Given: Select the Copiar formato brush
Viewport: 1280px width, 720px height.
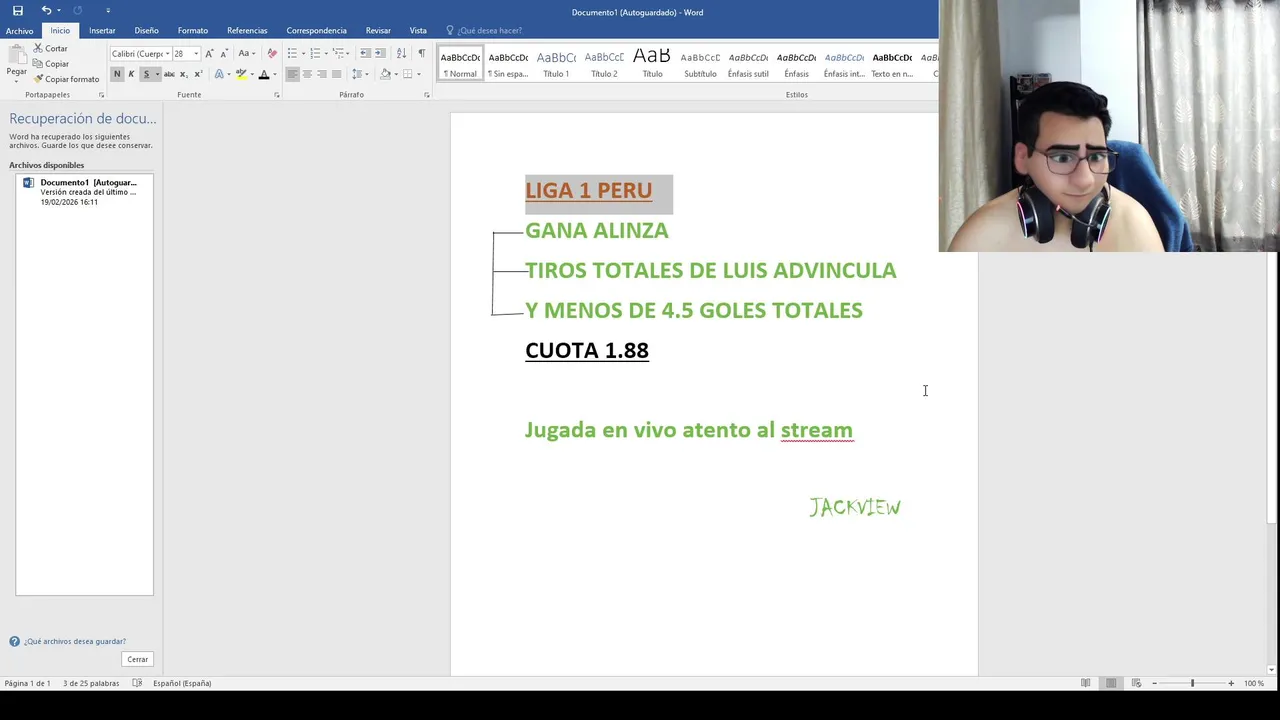Looking at the screenshot, I should coord(65,79).
